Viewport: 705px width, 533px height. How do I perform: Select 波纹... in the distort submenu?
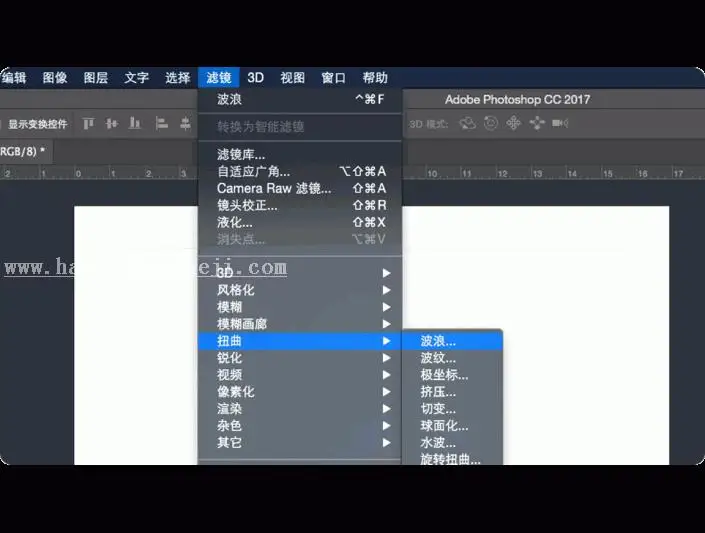tap(452, 358)
